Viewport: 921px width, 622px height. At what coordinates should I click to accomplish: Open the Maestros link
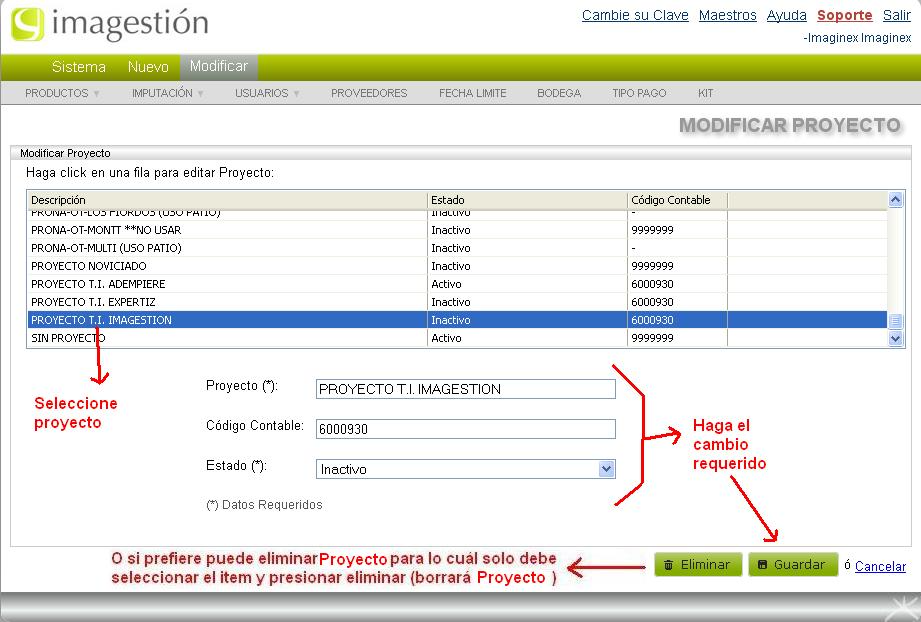point(727,15)
